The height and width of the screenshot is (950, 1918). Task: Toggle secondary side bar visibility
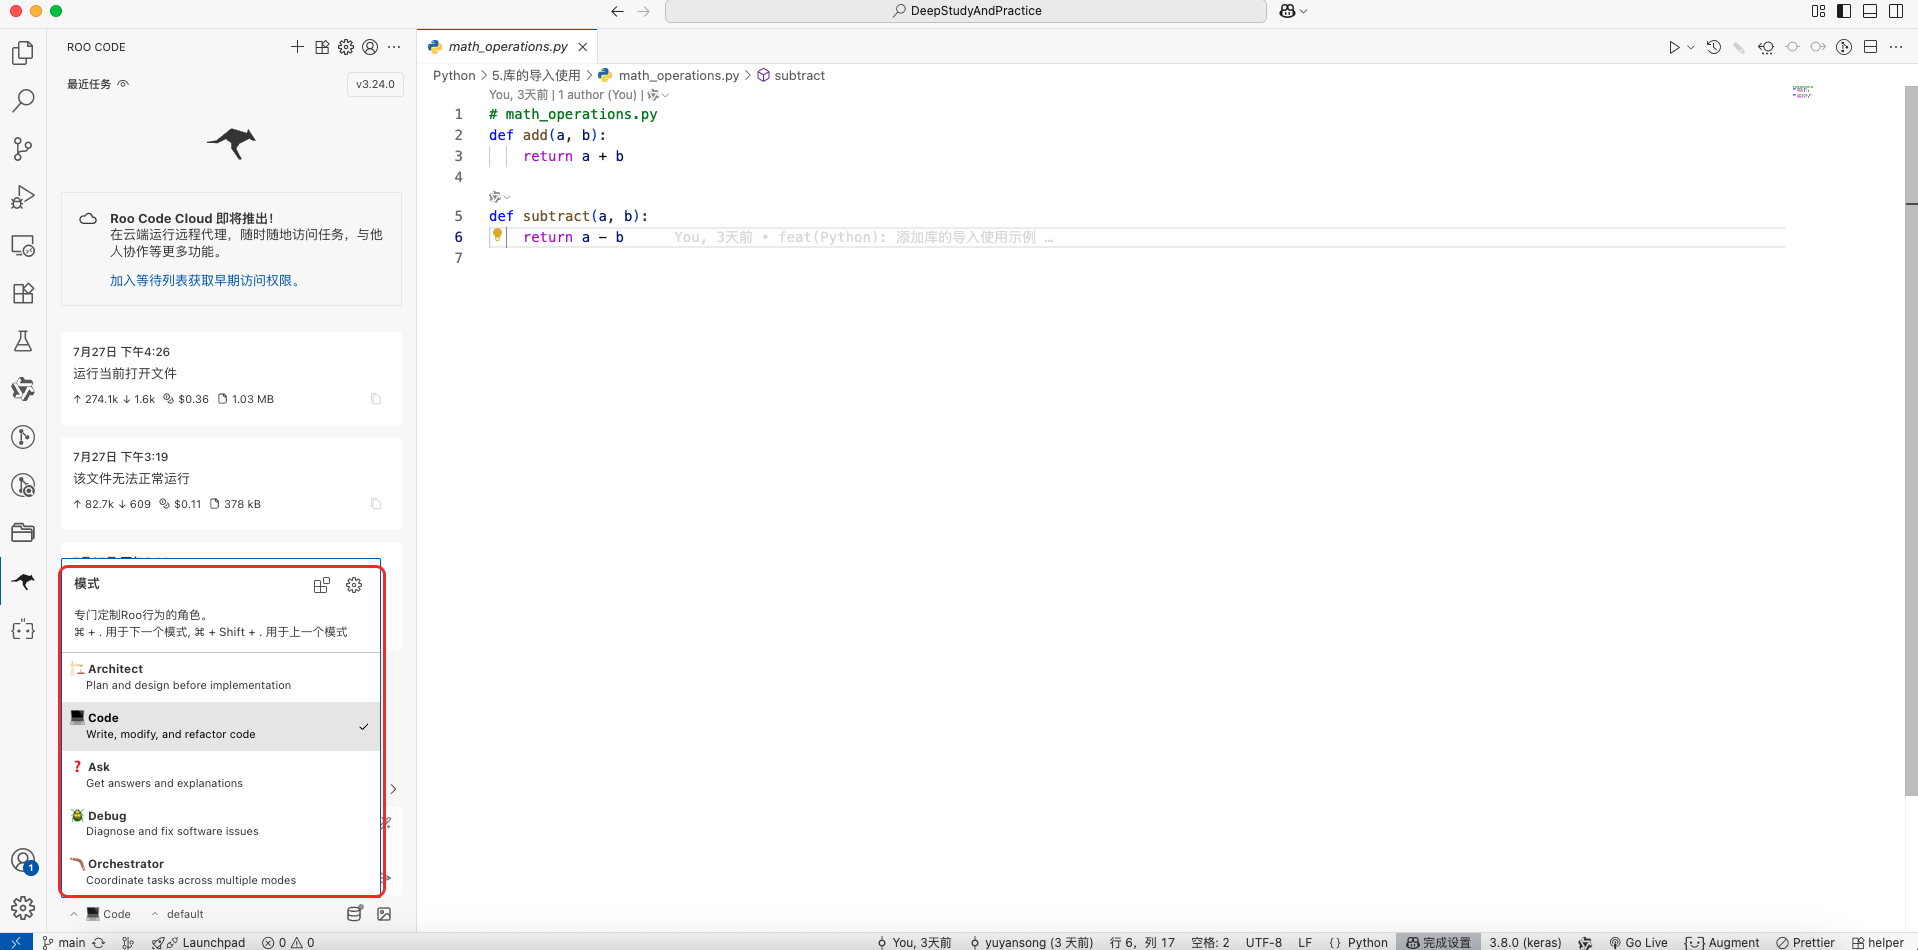click(1896, 11)
